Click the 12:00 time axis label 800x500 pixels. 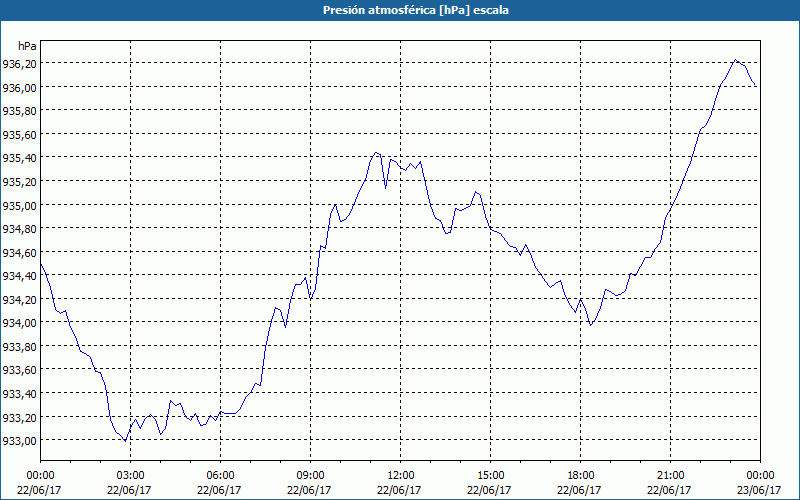400,475
